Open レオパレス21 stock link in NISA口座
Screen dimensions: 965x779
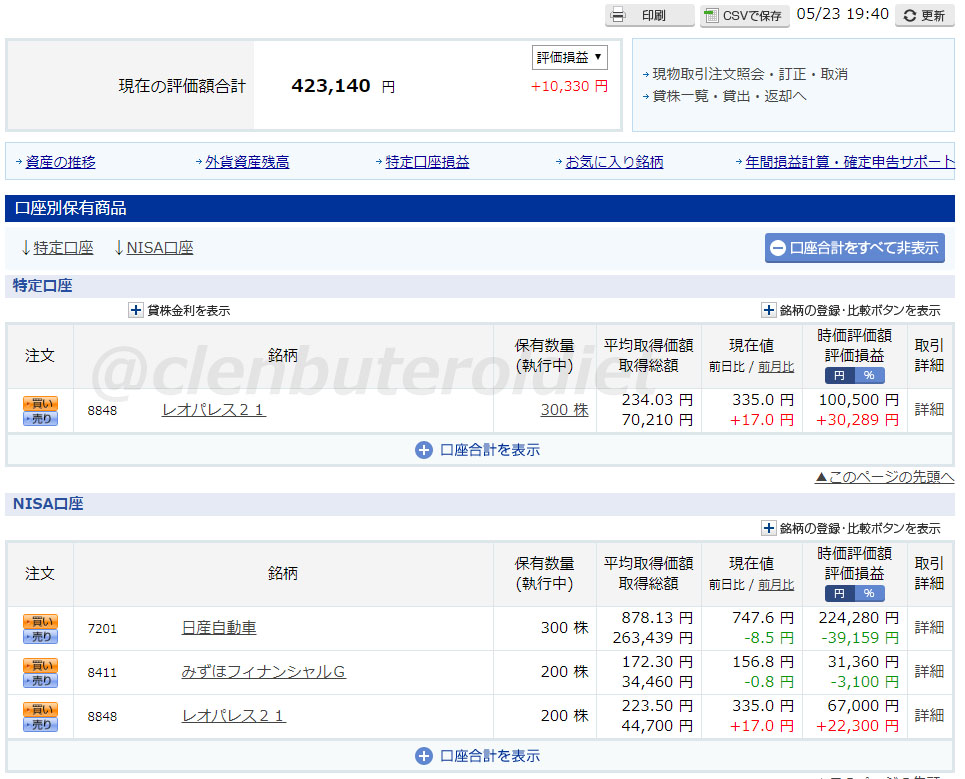coord(234,716)
